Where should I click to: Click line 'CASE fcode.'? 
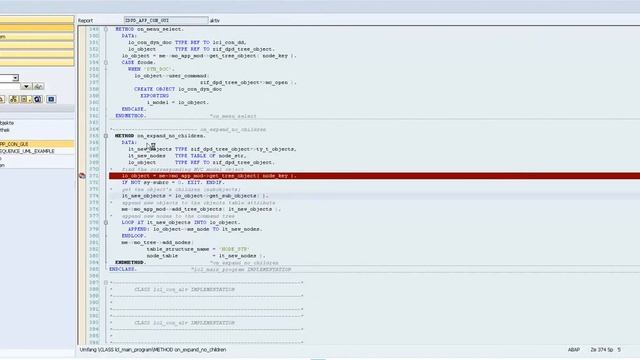pos(138,62)
